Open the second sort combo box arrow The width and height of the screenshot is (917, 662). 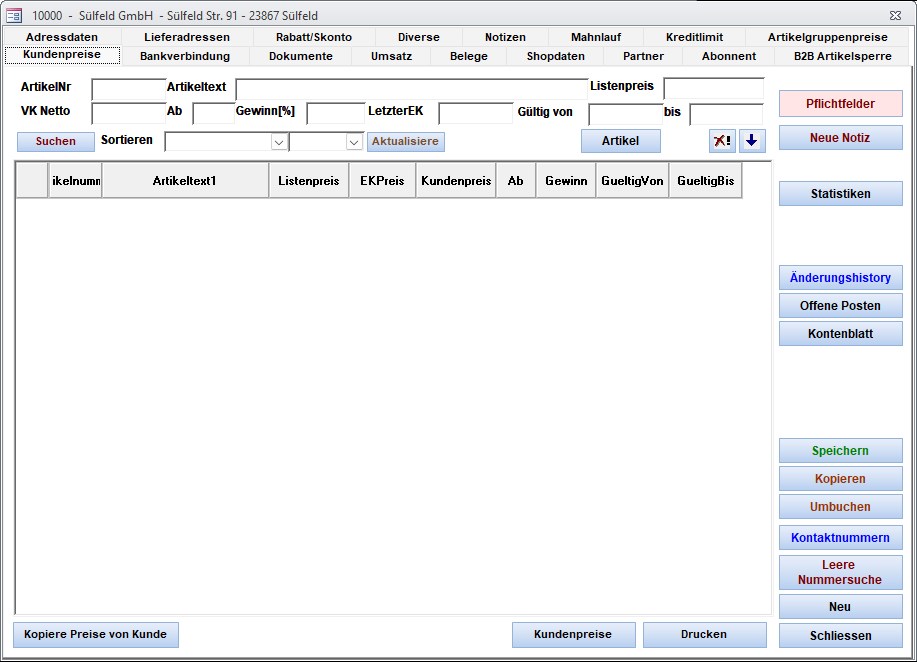pos(354,142)
